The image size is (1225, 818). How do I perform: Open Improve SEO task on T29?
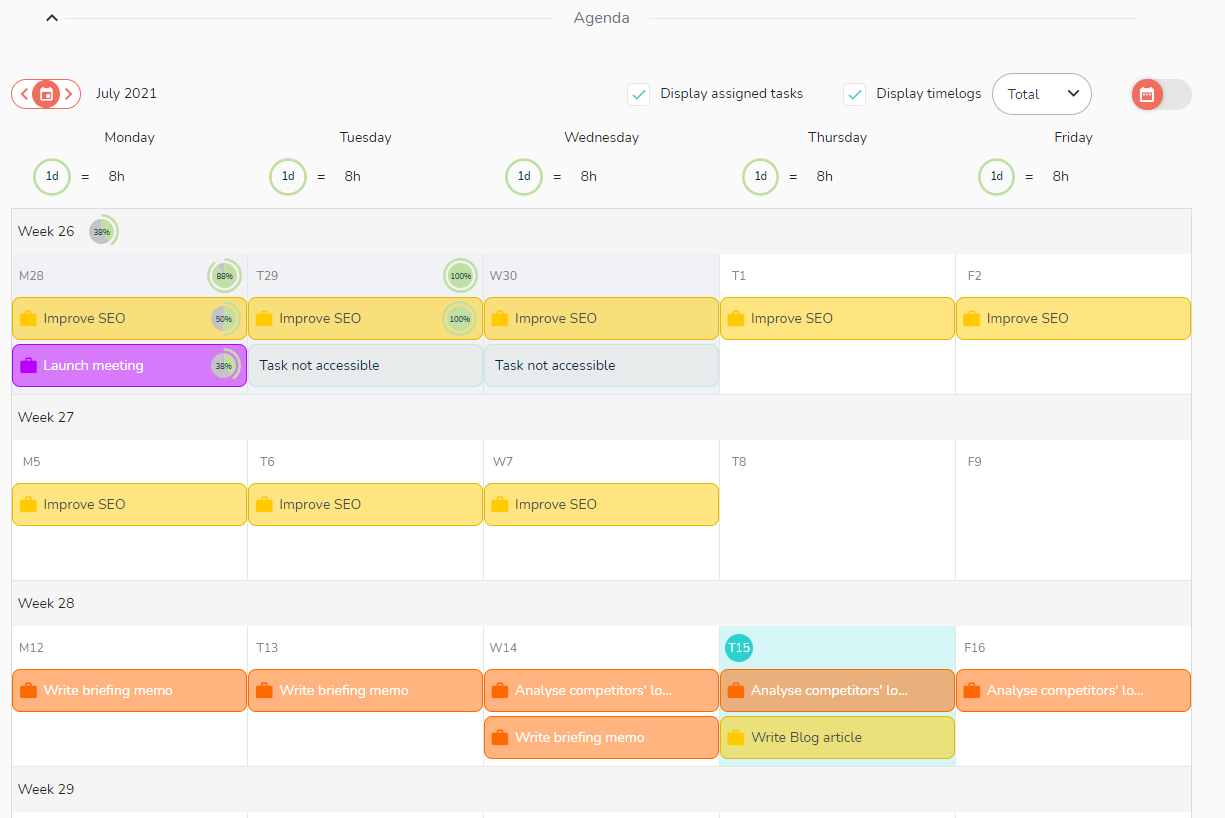pyautogui.click(x=366, y=318)
